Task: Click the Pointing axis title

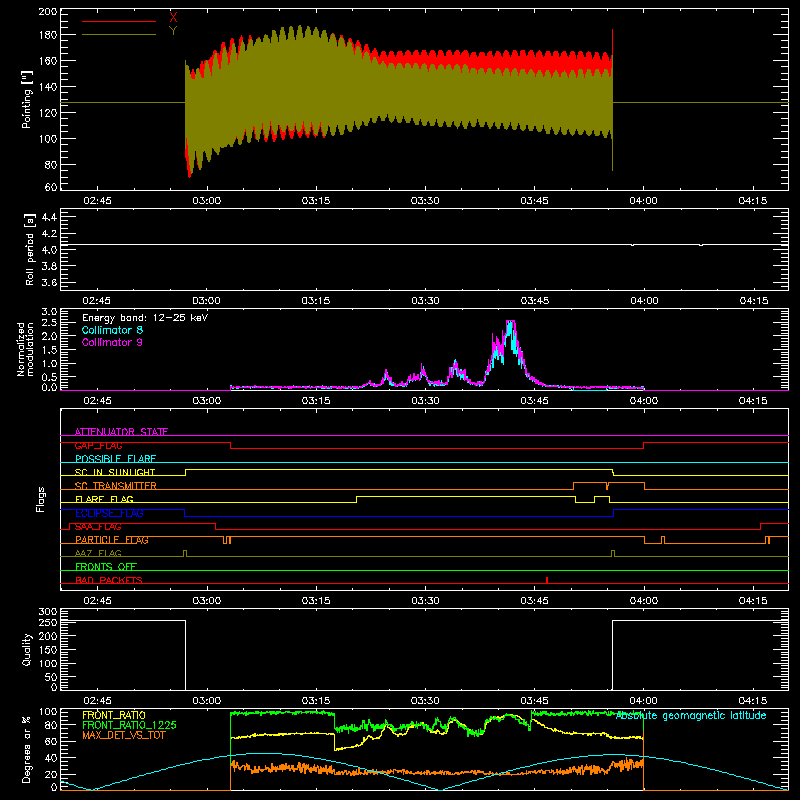Action: pyautogui.click(x=27, y=99)
